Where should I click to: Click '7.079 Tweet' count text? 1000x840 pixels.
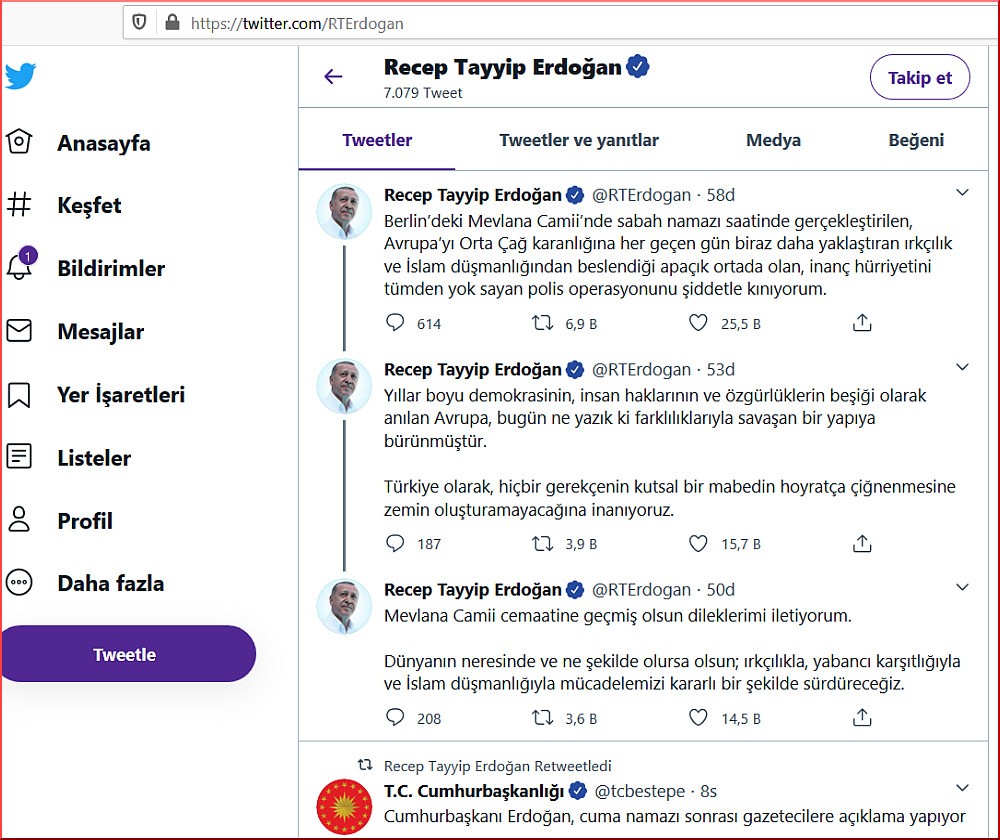(x=423, y=92)
